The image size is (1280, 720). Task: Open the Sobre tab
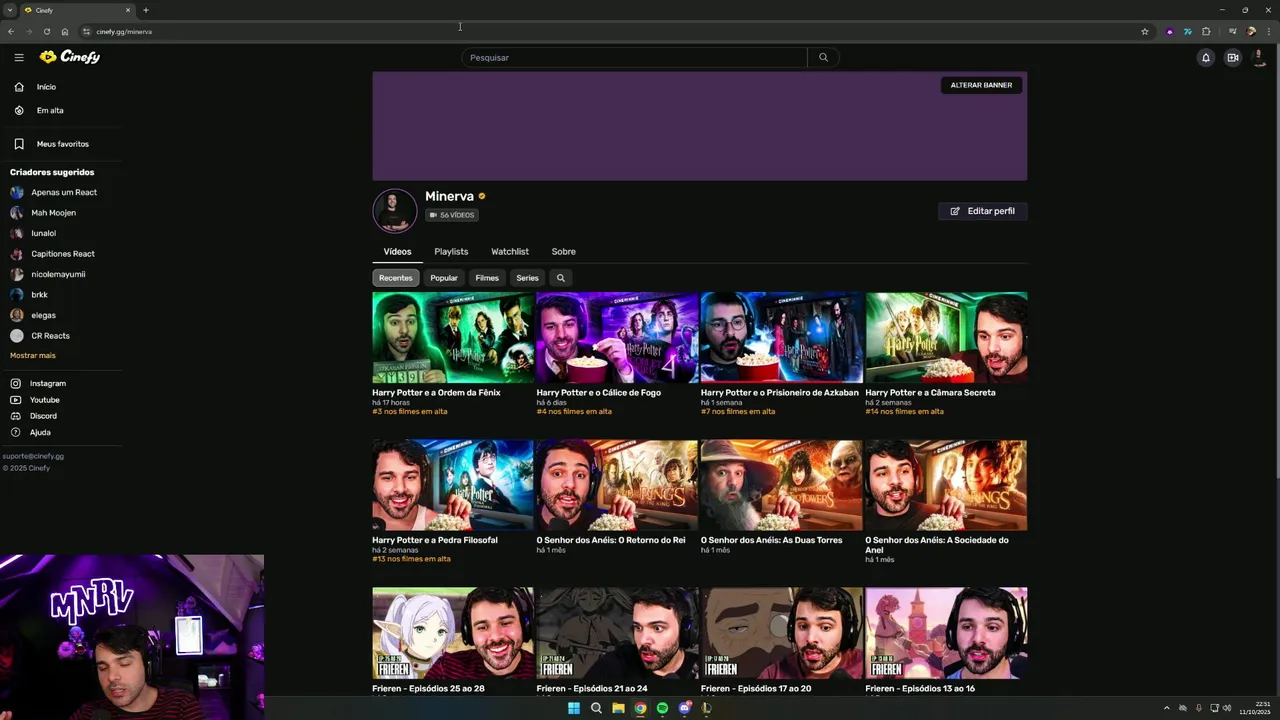[x=563, y=251]
